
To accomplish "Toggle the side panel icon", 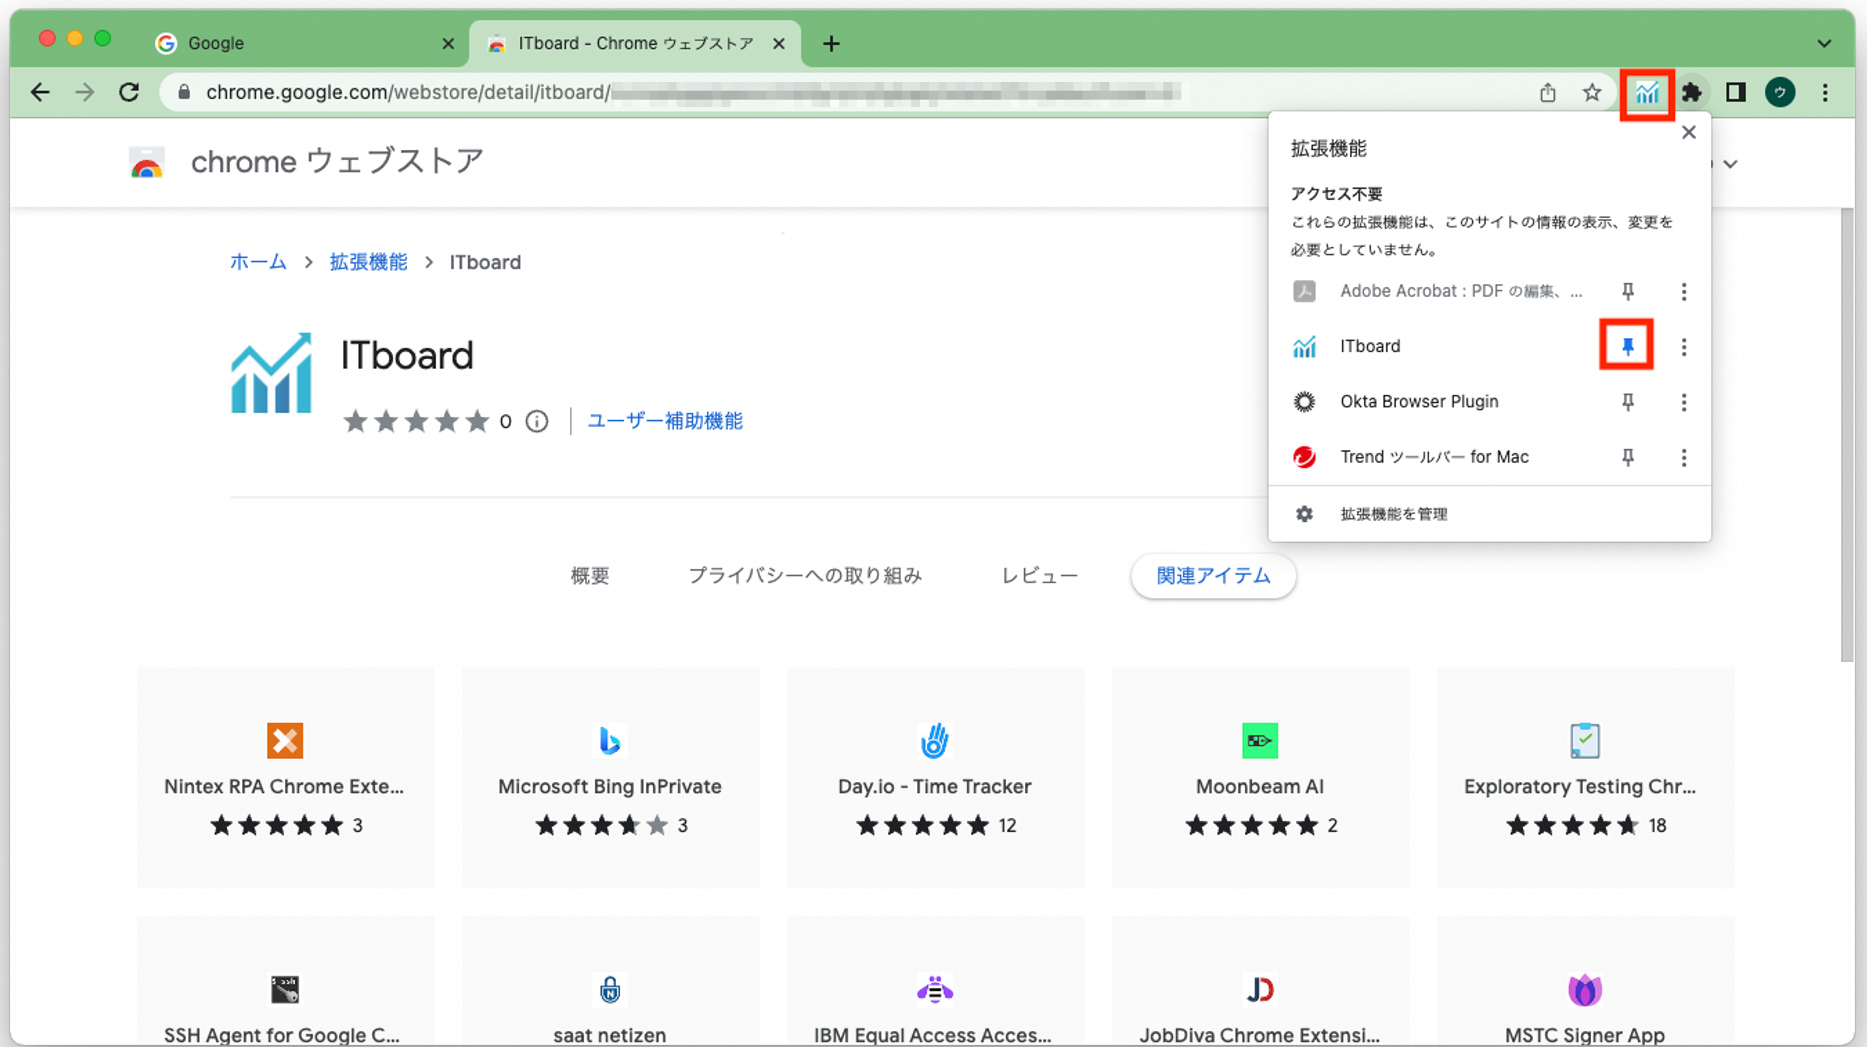I will coord(1735,93).
